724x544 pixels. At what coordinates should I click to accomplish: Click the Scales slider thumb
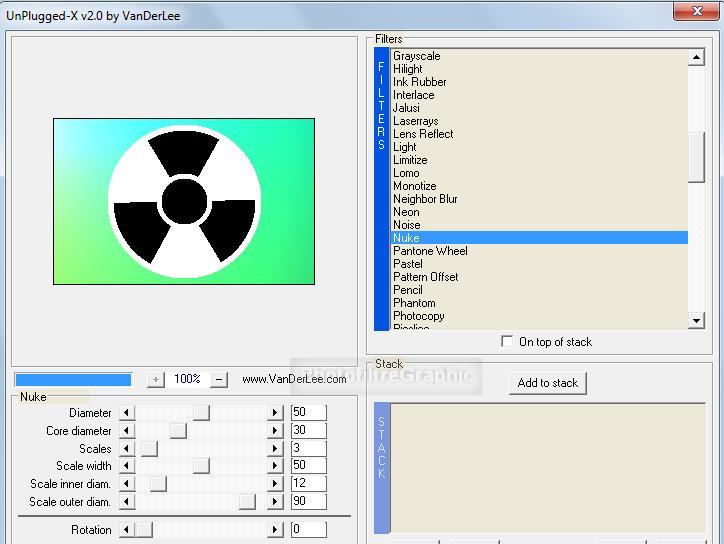[149, 448]
